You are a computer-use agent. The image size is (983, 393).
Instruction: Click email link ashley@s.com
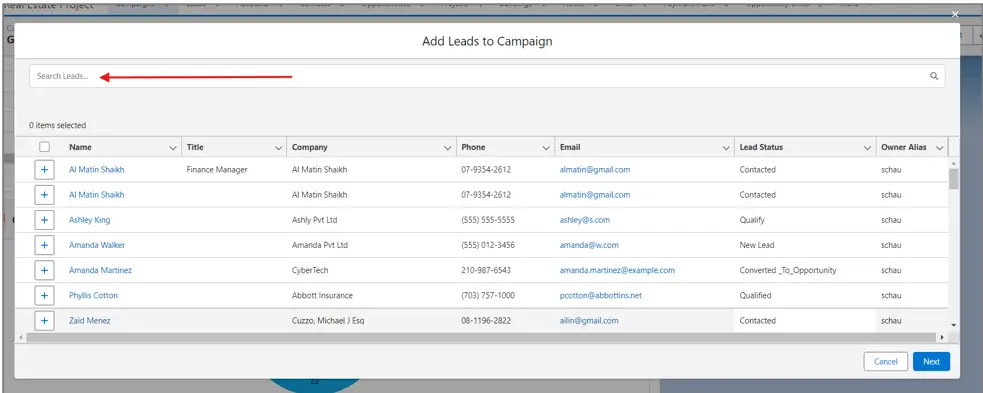[x=584, y=220]
